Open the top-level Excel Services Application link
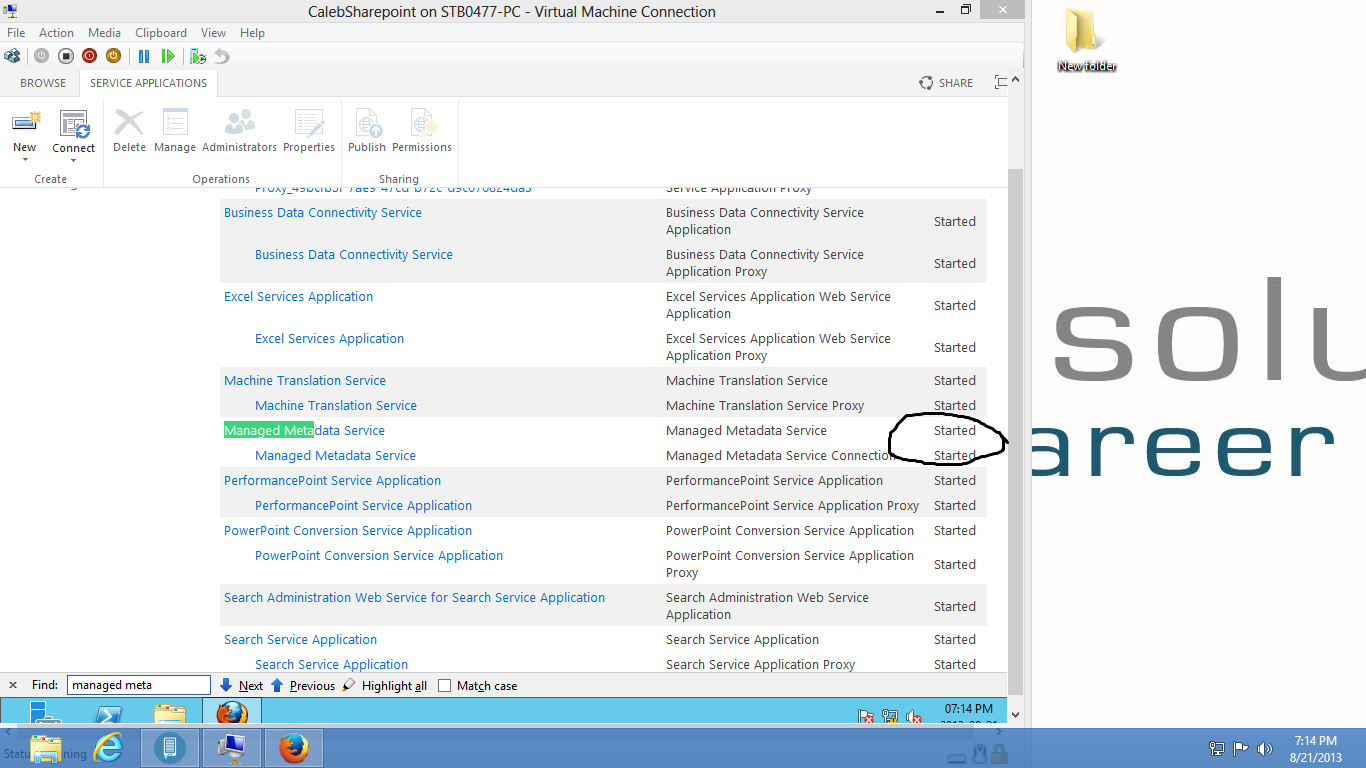1366x768 pixels. coord(298,297)
